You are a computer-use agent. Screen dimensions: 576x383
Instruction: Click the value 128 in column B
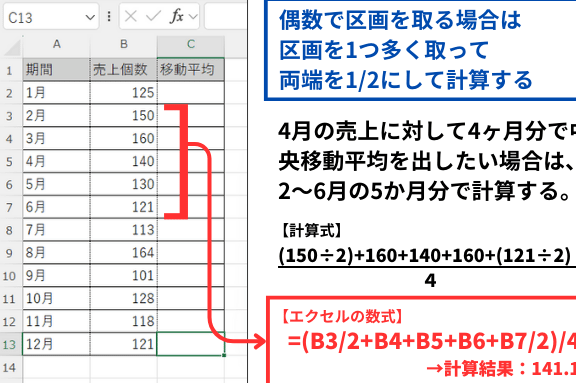(124, 298)
